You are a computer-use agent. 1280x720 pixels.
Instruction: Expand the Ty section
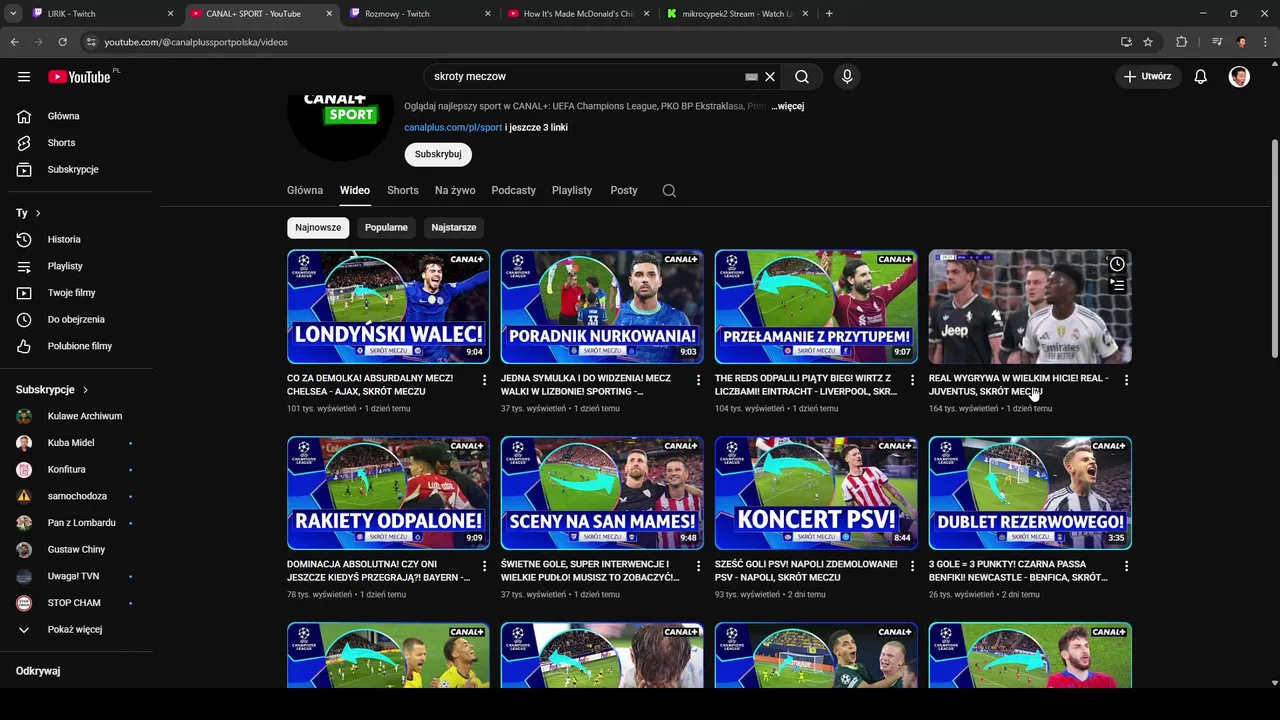28,213
